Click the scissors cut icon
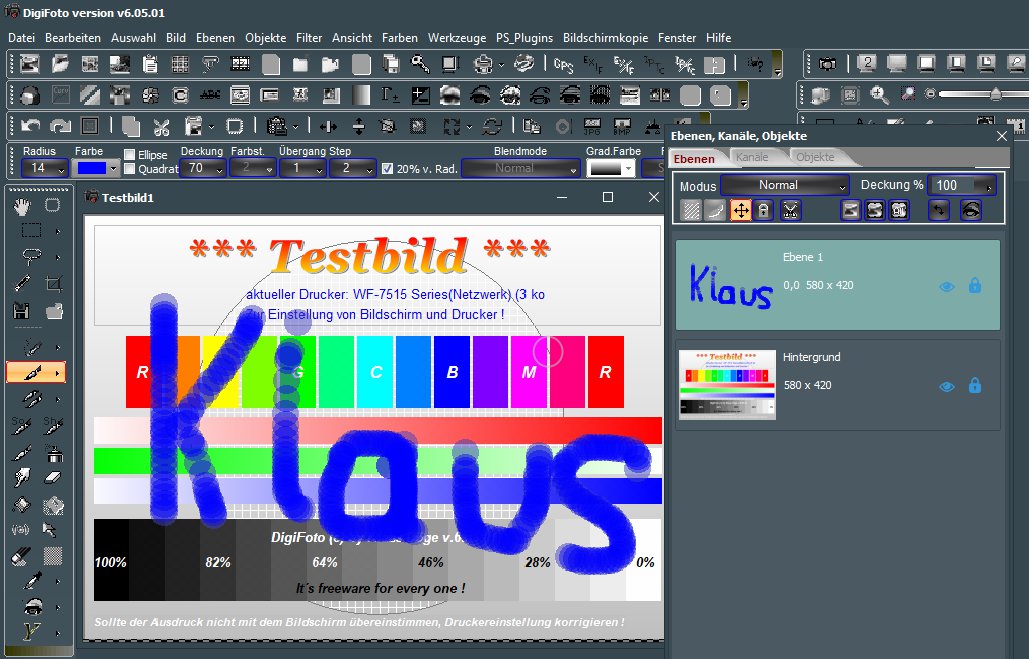 click(x=161, y=127)
